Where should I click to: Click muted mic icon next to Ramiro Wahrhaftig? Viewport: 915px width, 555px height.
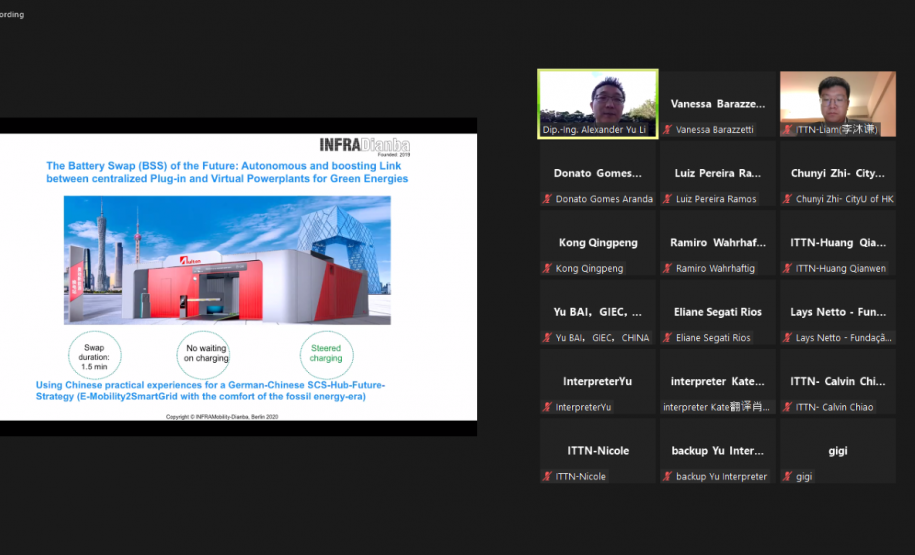click(667, 268)
